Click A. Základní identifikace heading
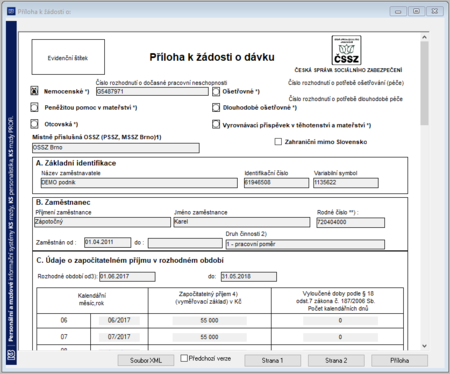 [76, 163]
